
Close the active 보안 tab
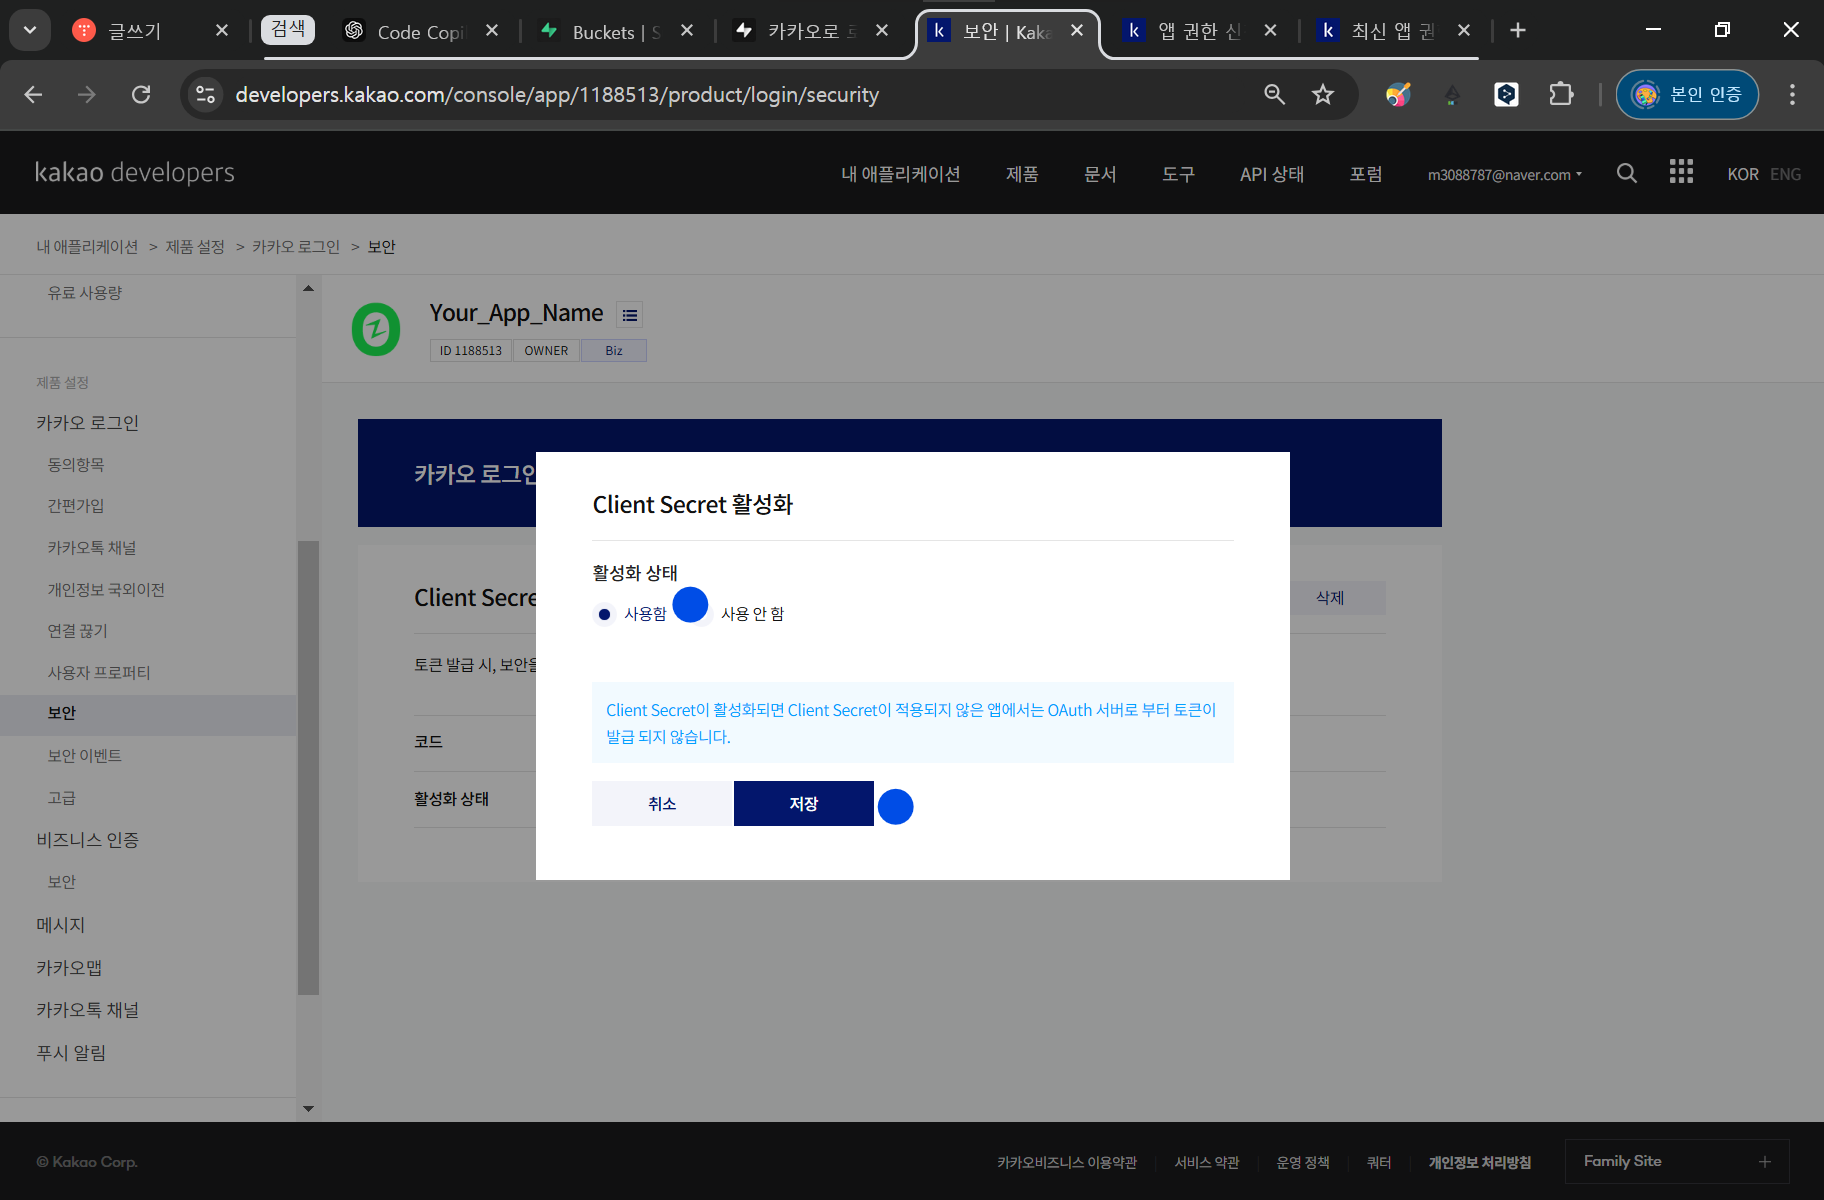[1077, 31]
